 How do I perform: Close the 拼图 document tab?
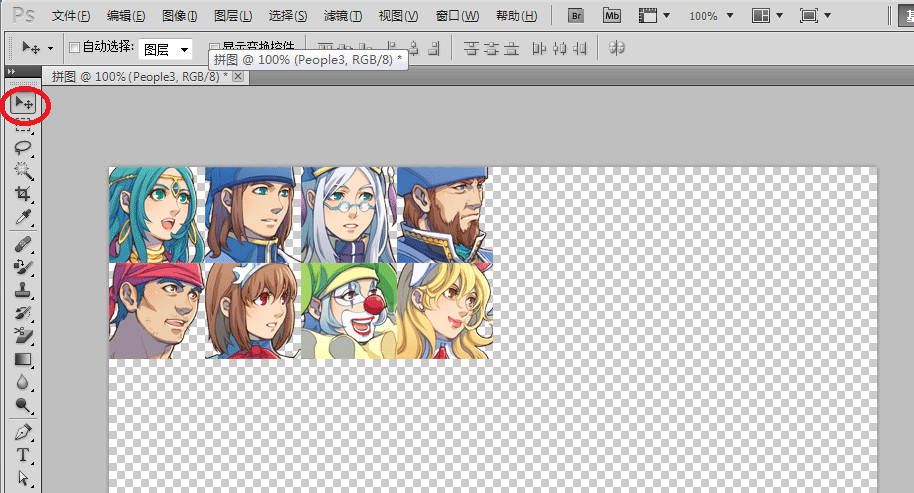point(238,77)
